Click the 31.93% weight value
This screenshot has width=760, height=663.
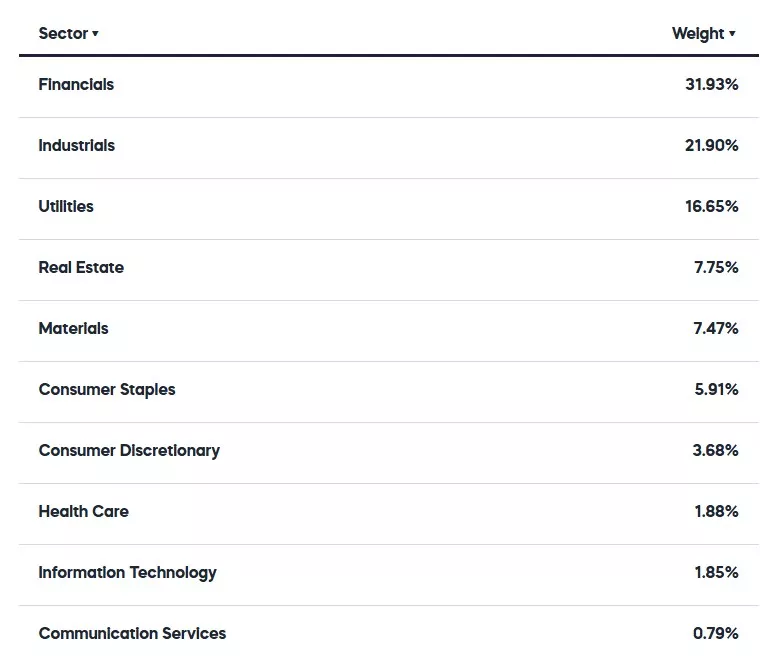click(x=711, y=84)
